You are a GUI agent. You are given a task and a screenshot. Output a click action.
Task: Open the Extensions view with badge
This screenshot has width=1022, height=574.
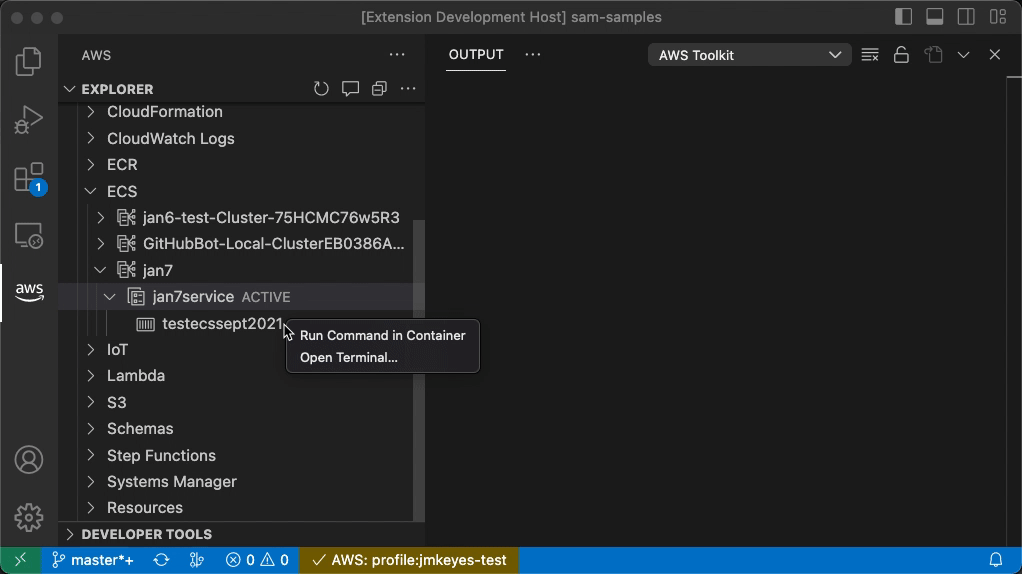click(x=29, y=178)
